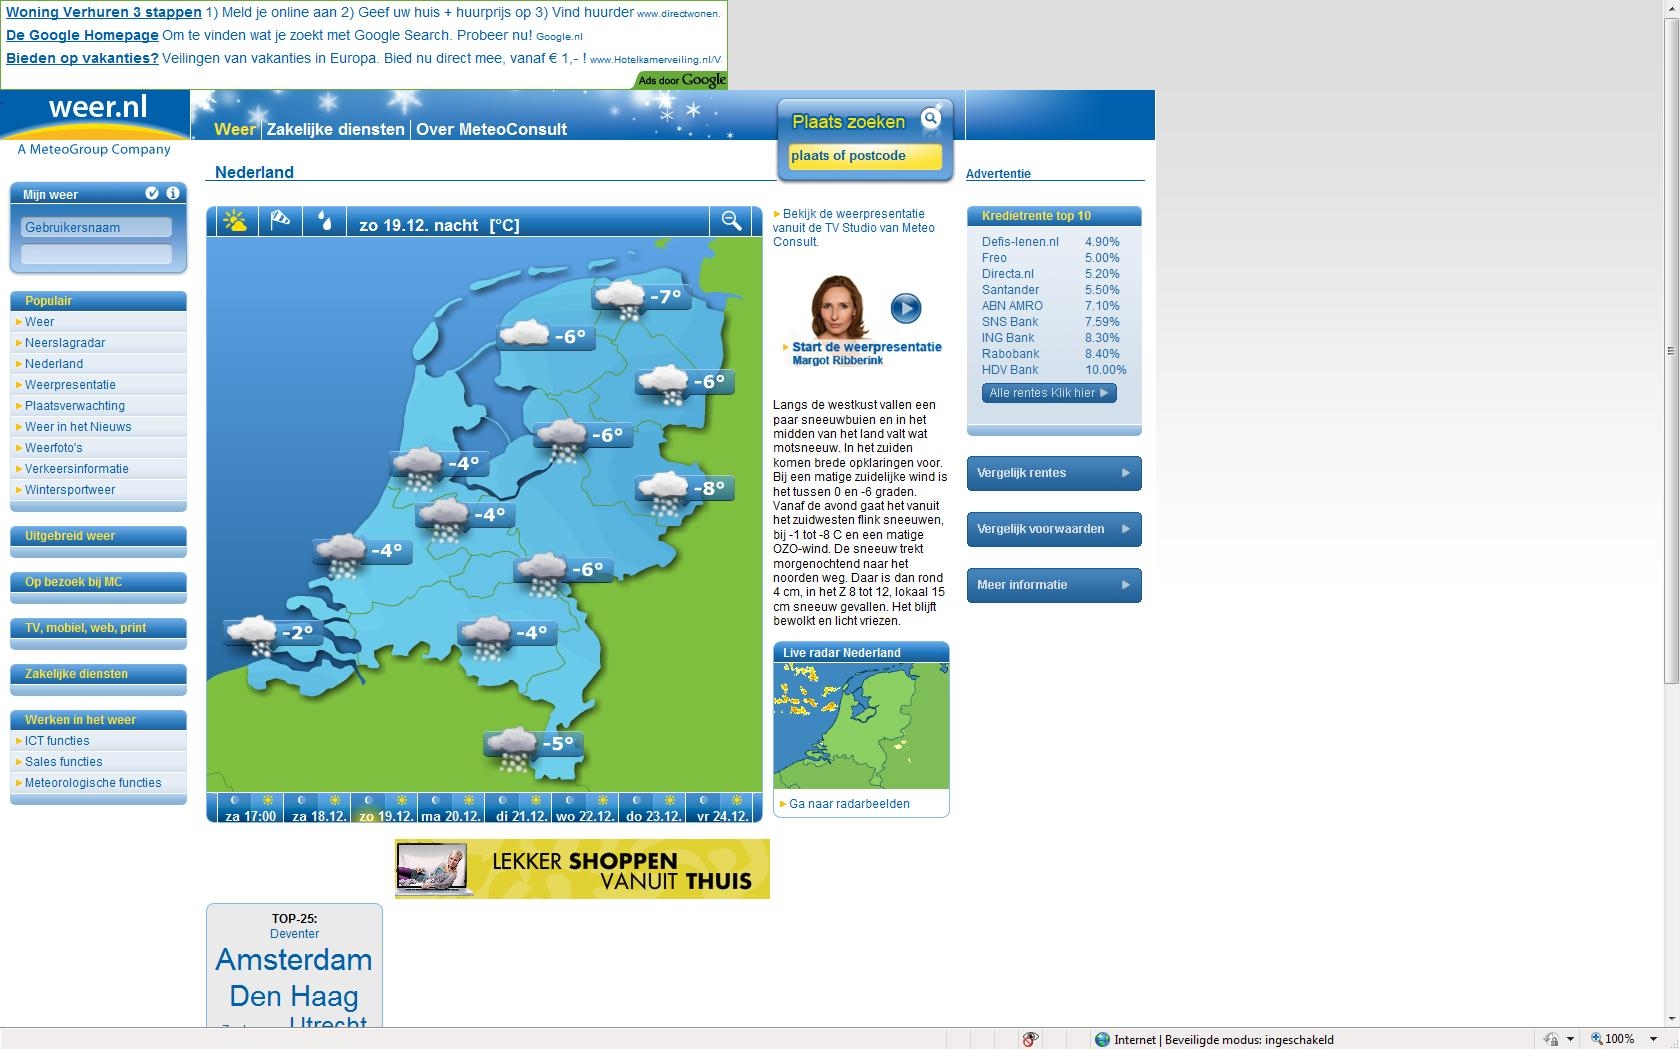Viewport: 1680px width, 1050px height.
Task: Click Alle rentes Klik hier button
Action: (1049, 393)
